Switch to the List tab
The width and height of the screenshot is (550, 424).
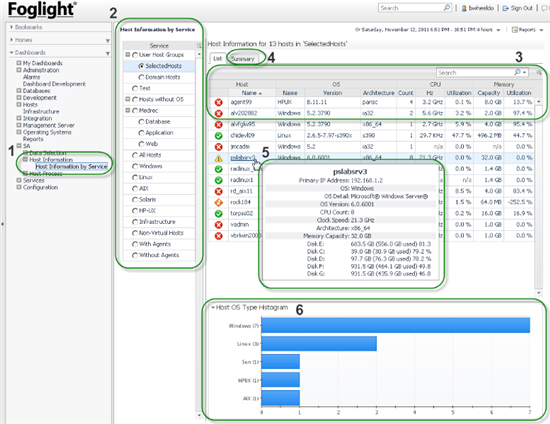coord(218,59)
